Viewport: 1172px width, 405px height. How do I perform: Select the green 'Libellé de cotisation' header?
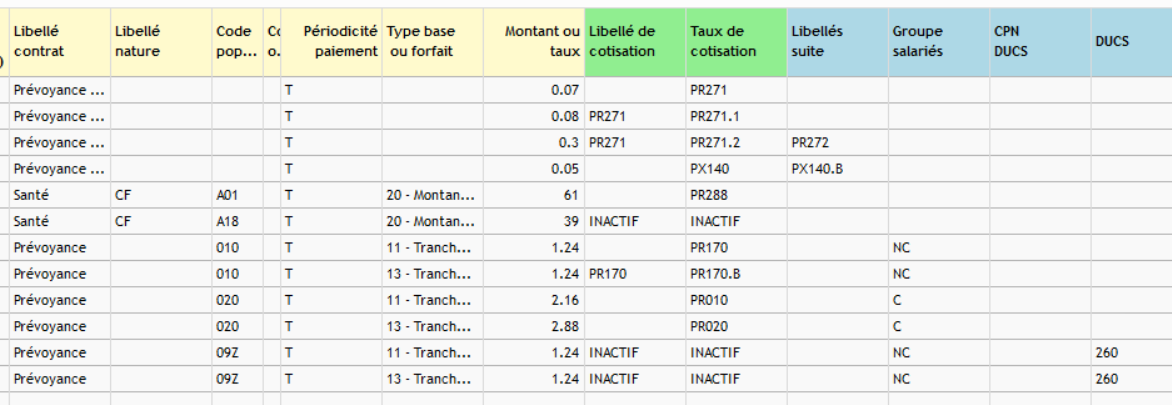(x=635, y=41)
